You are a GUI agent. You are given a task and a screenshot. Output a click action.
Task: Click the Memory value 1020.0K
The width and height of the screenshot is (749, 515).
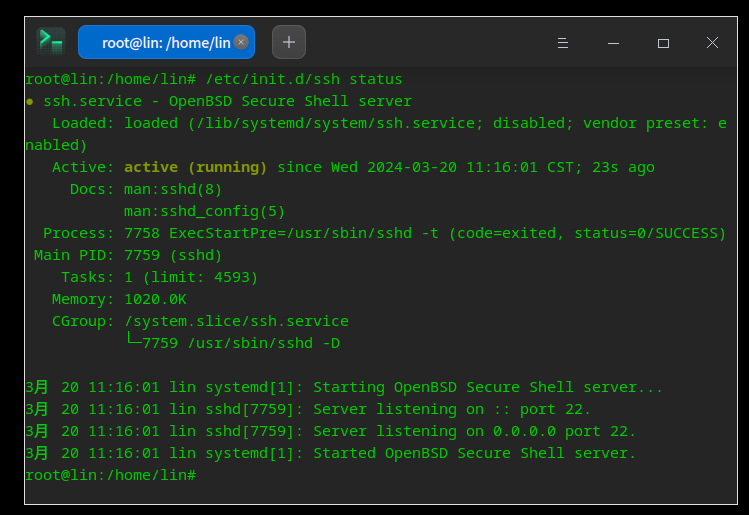click(x=155, y=299)
